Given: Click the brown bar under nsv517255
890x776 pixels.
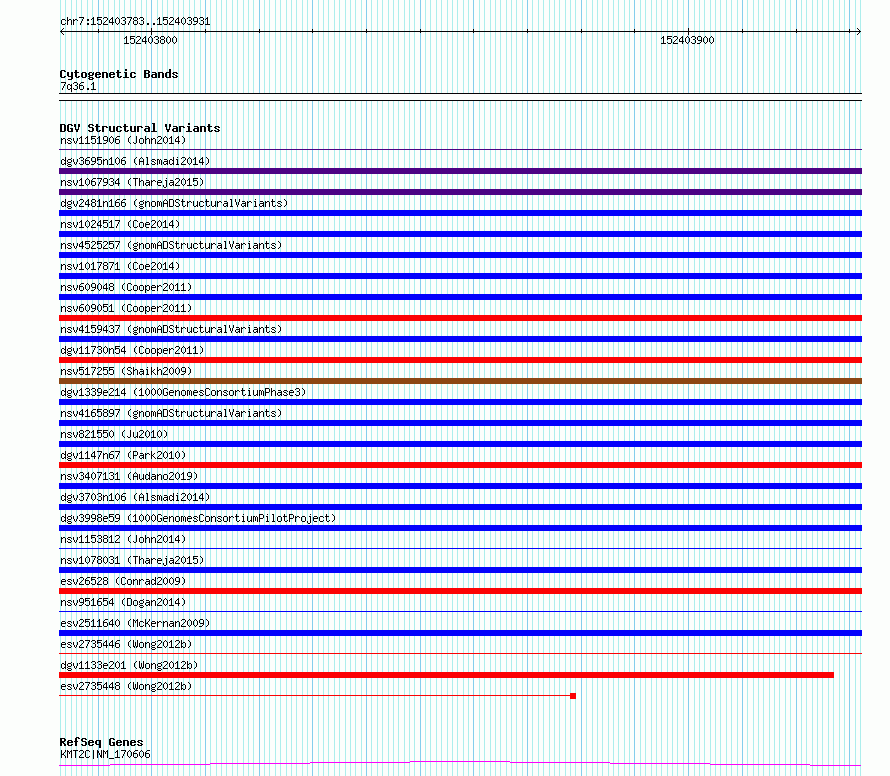Looking at the screenshot, I should coord(460,381).
